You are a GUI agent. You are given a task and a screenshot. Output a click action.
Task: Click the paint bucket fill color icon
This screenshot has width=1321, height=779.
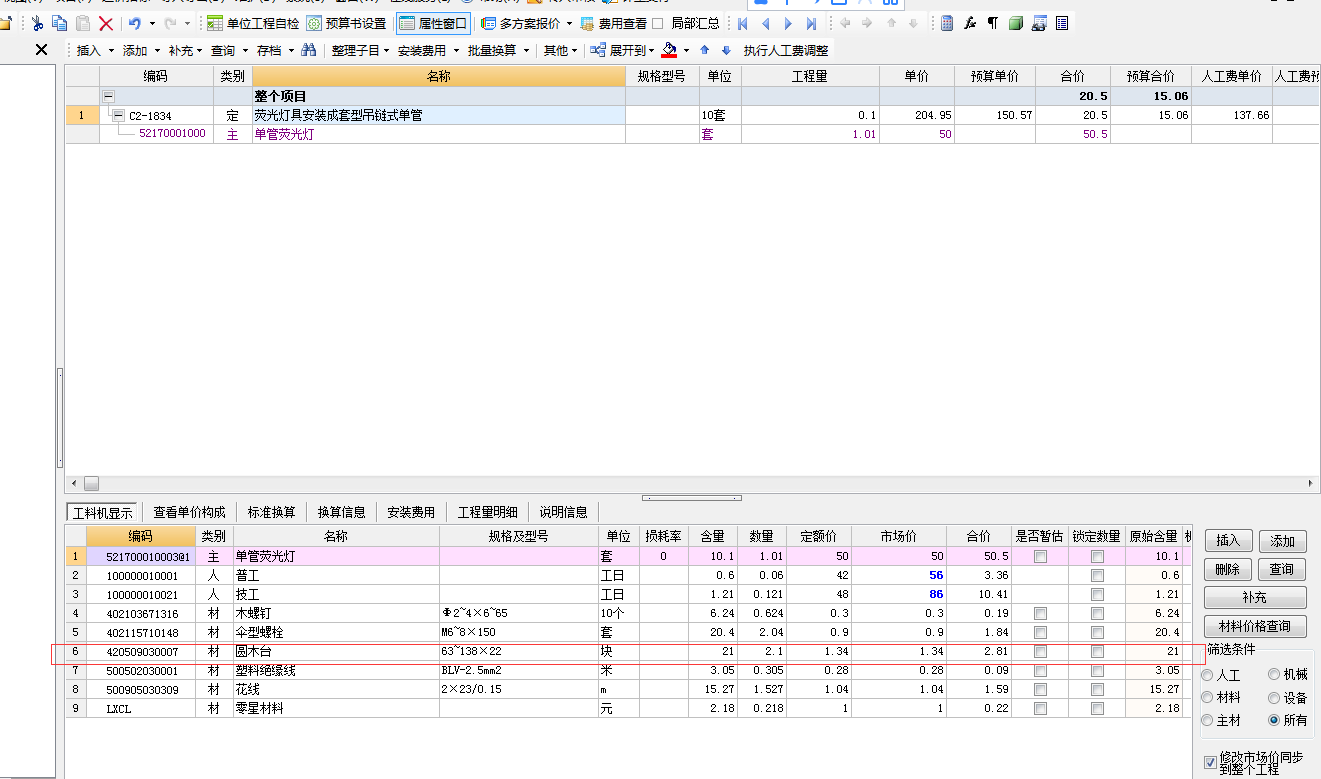(x=670, y=50)
